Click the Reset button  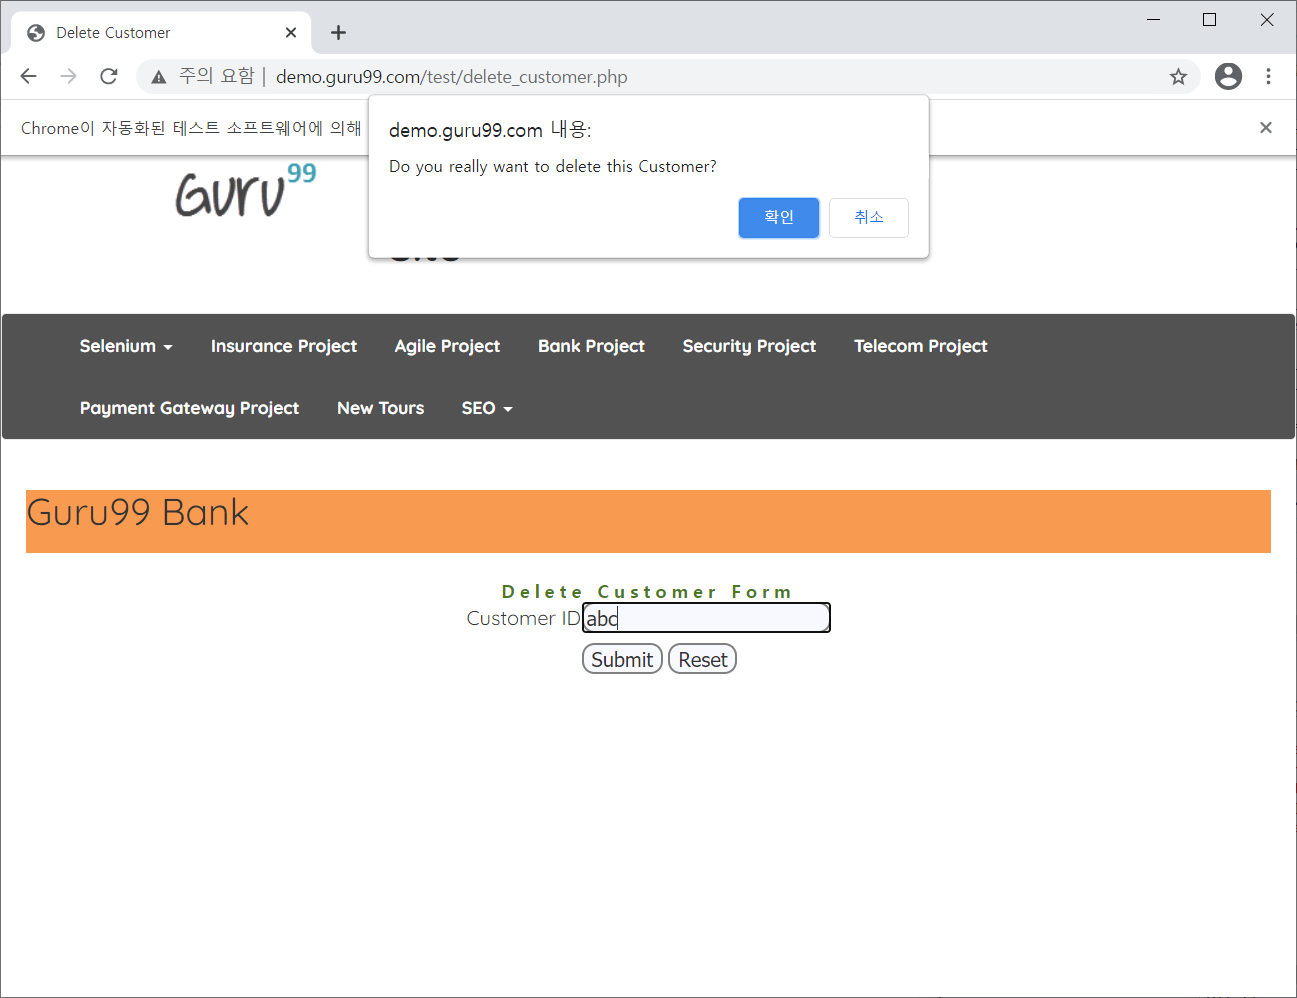tap(703, 659)
